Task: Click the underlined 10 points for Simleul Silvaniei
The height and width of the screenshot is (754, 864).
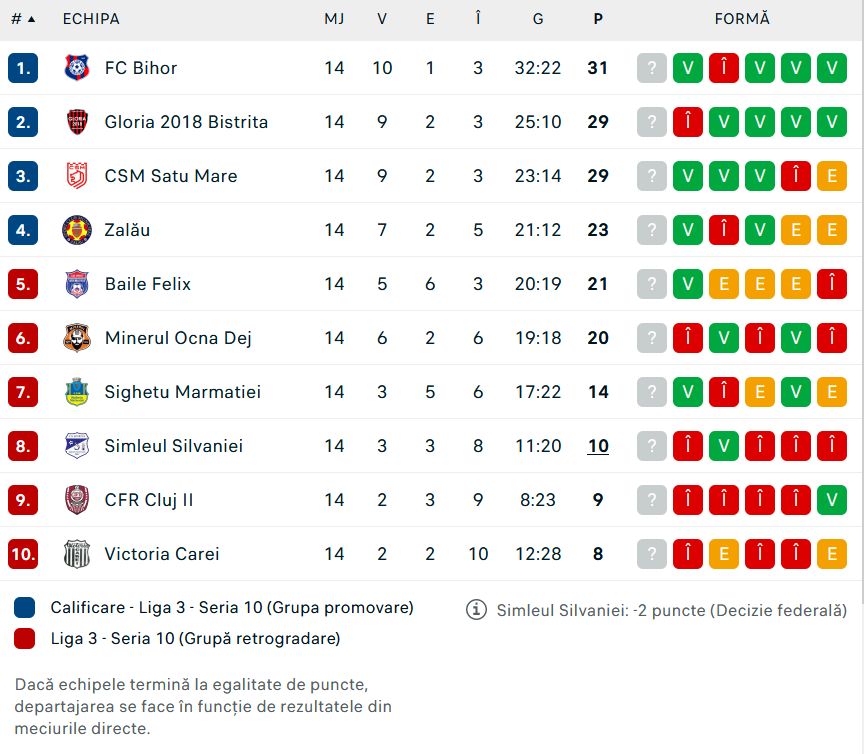Action: click(598, 446)
